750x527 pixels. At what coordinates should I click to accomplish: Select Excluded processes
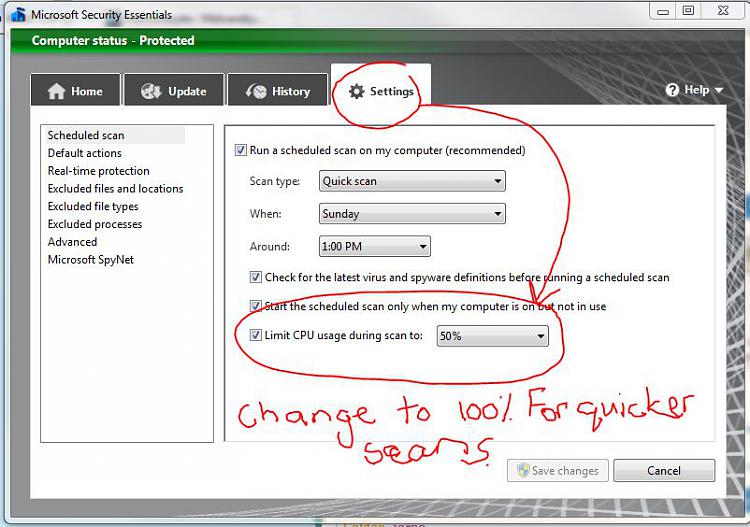[x=95, y=224]
